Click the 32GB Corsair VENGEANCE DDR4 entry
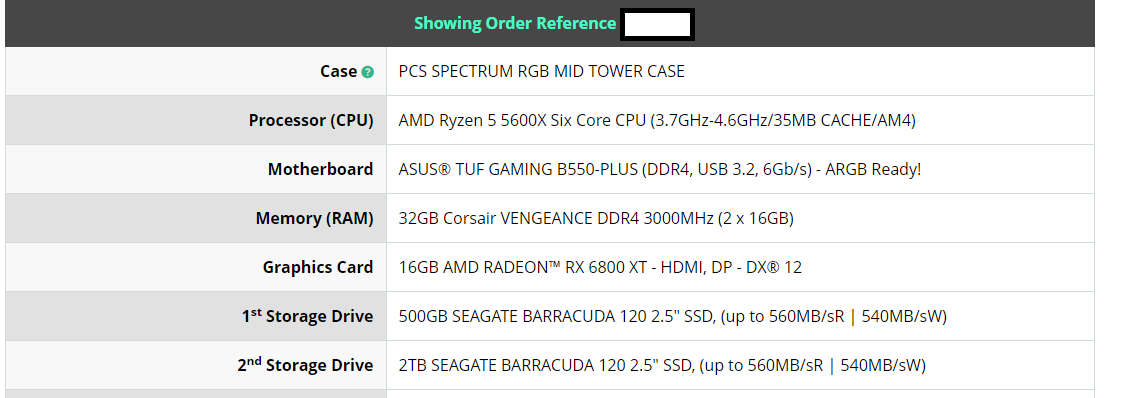Image resolution: width=1134 pixels, height=398 pixels. [x=596, y=219]
